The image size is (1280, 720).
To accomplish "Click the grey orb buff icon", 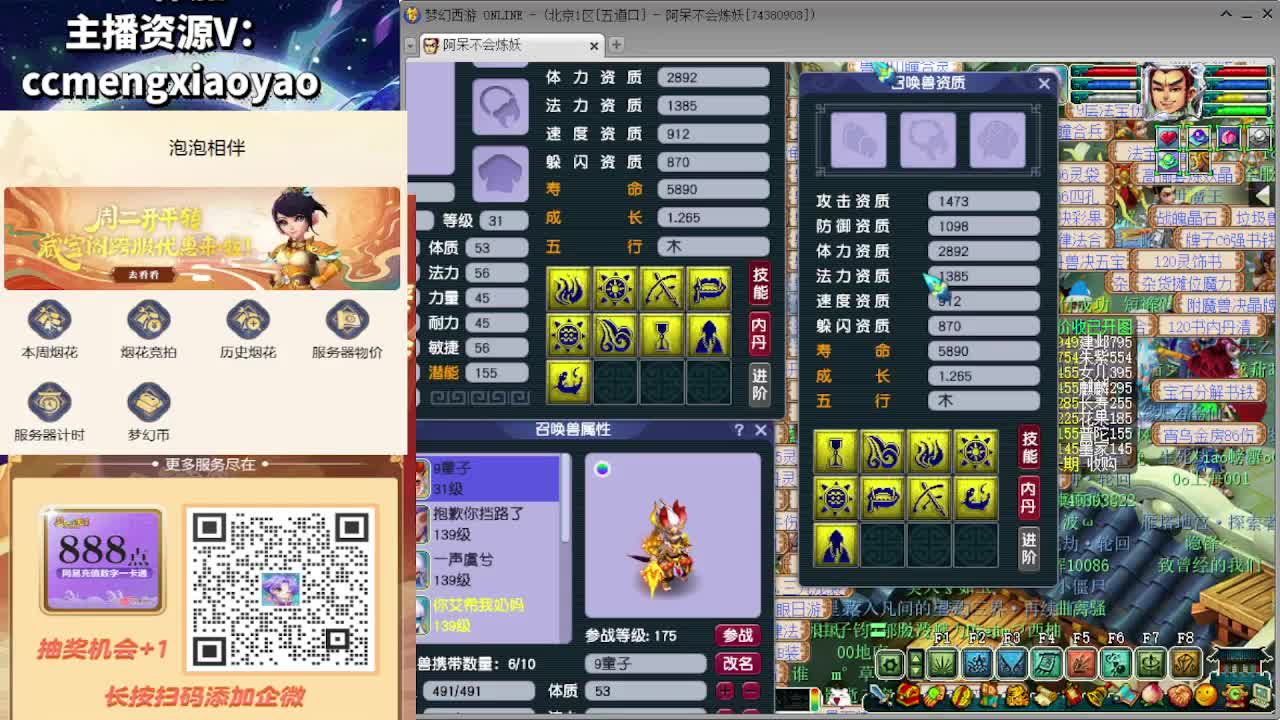I will pyautogui.click(x=1259, y=137).
